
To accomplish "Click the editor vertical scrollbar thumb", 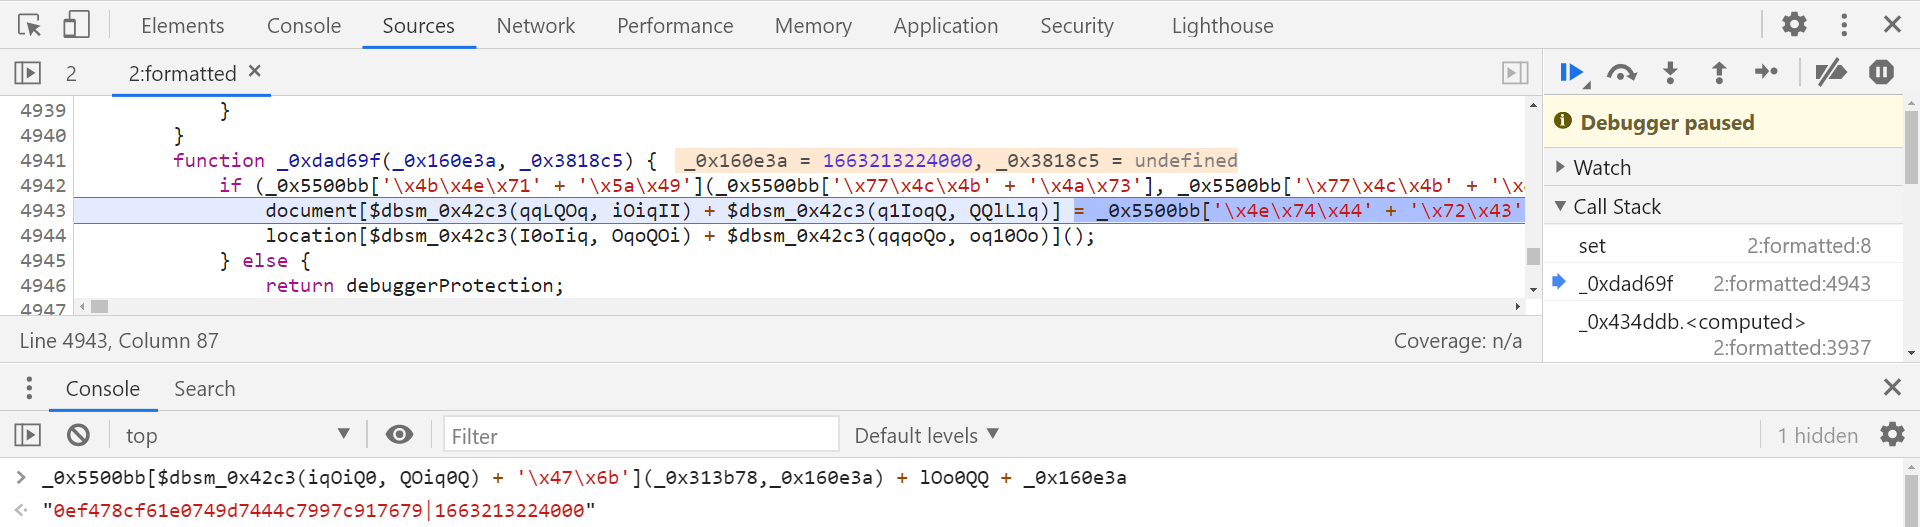I will (x=1533, y=256).
